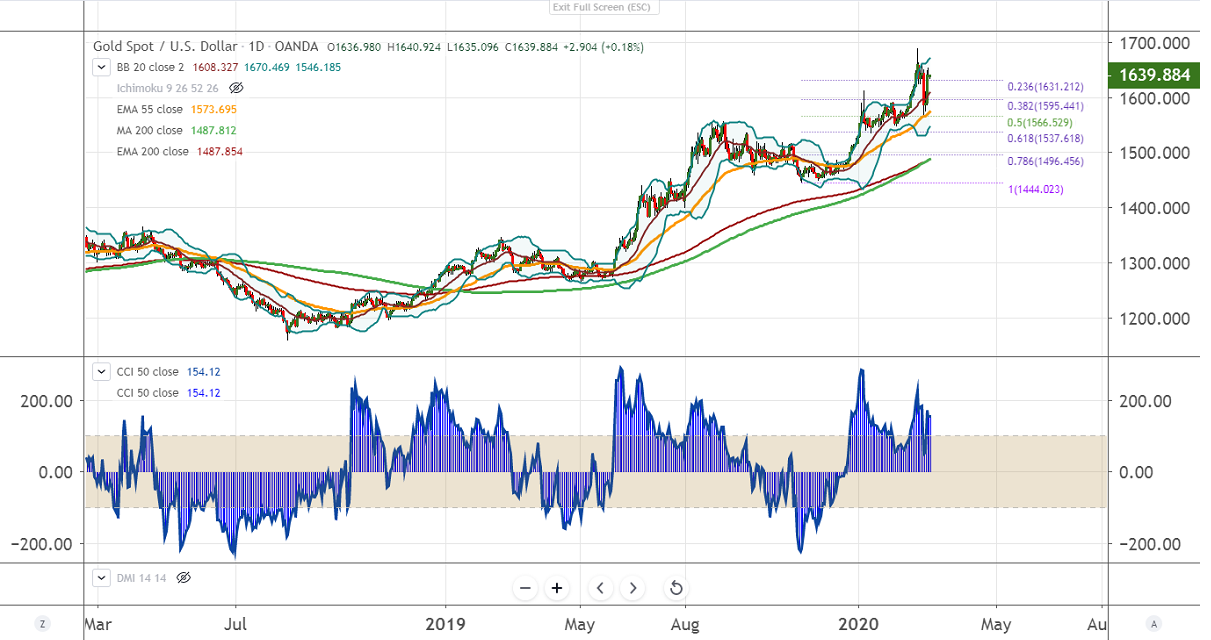Click the 2019 label on time axis

445,623
